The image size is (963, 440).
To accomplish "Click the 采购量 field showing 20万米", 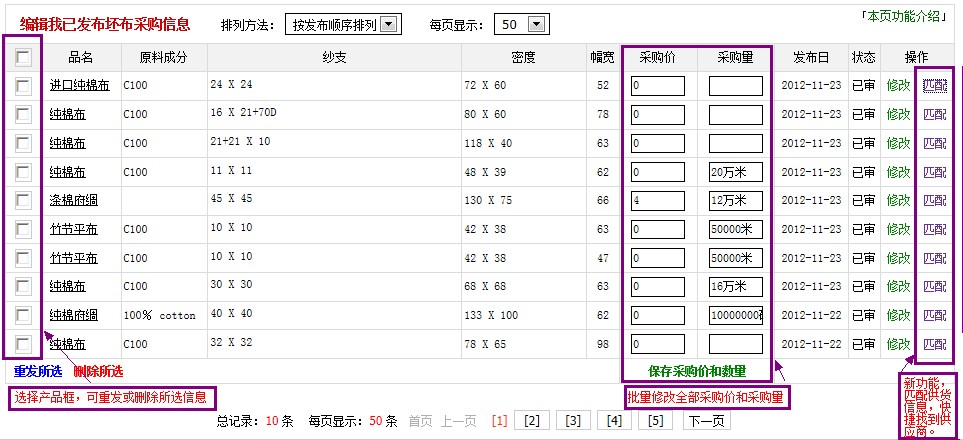I will click(x=735, y=172).
